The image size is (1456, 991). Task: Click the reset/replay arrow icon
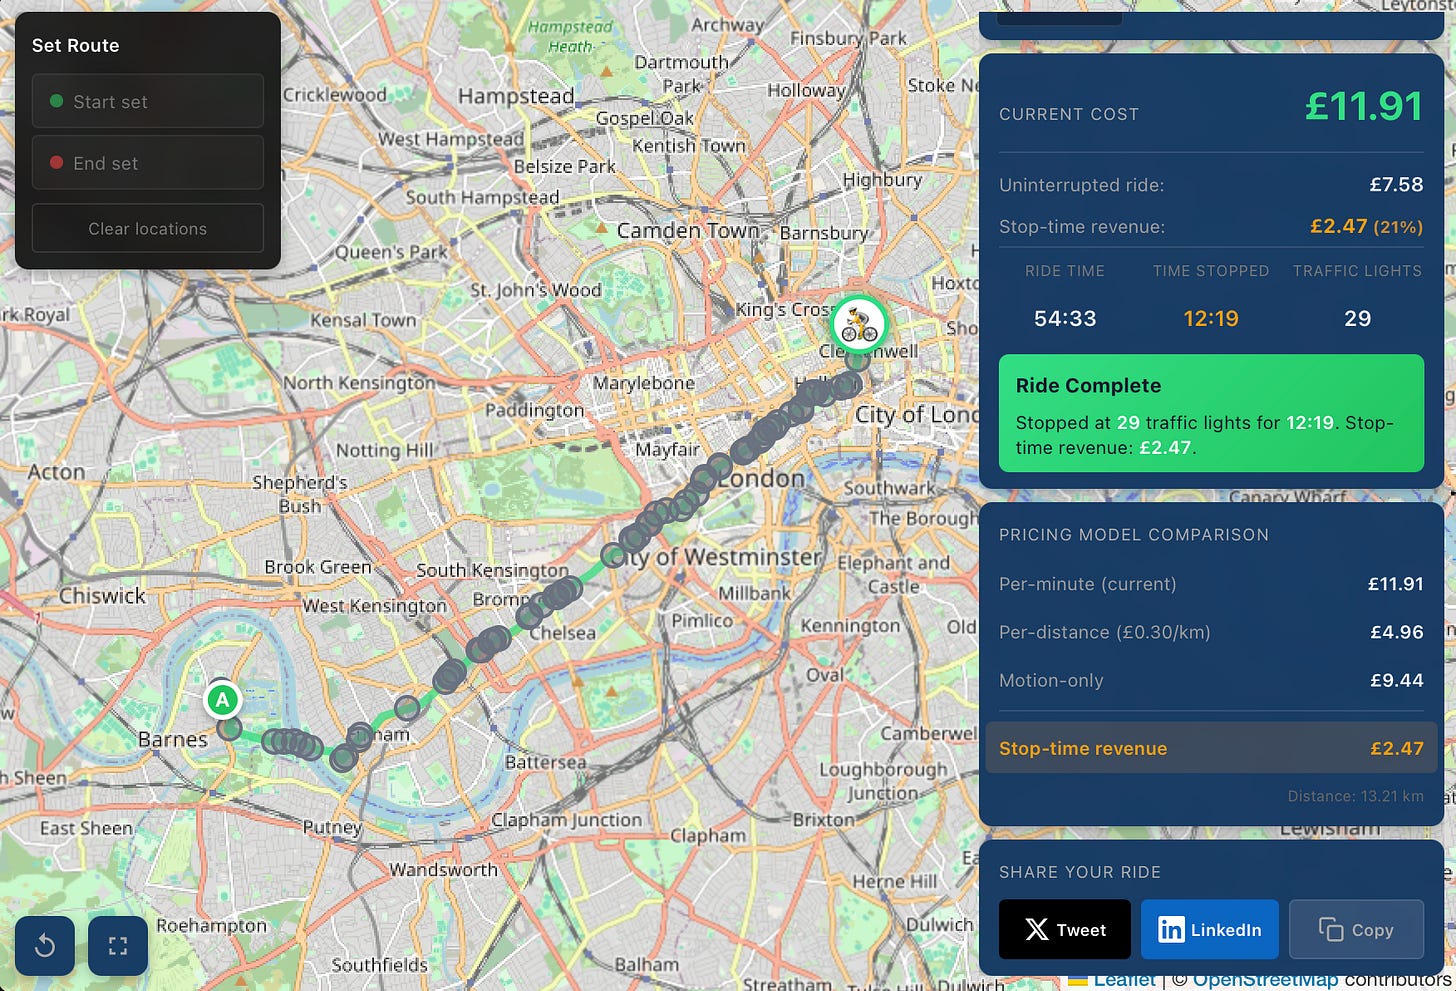click(45, 945)
